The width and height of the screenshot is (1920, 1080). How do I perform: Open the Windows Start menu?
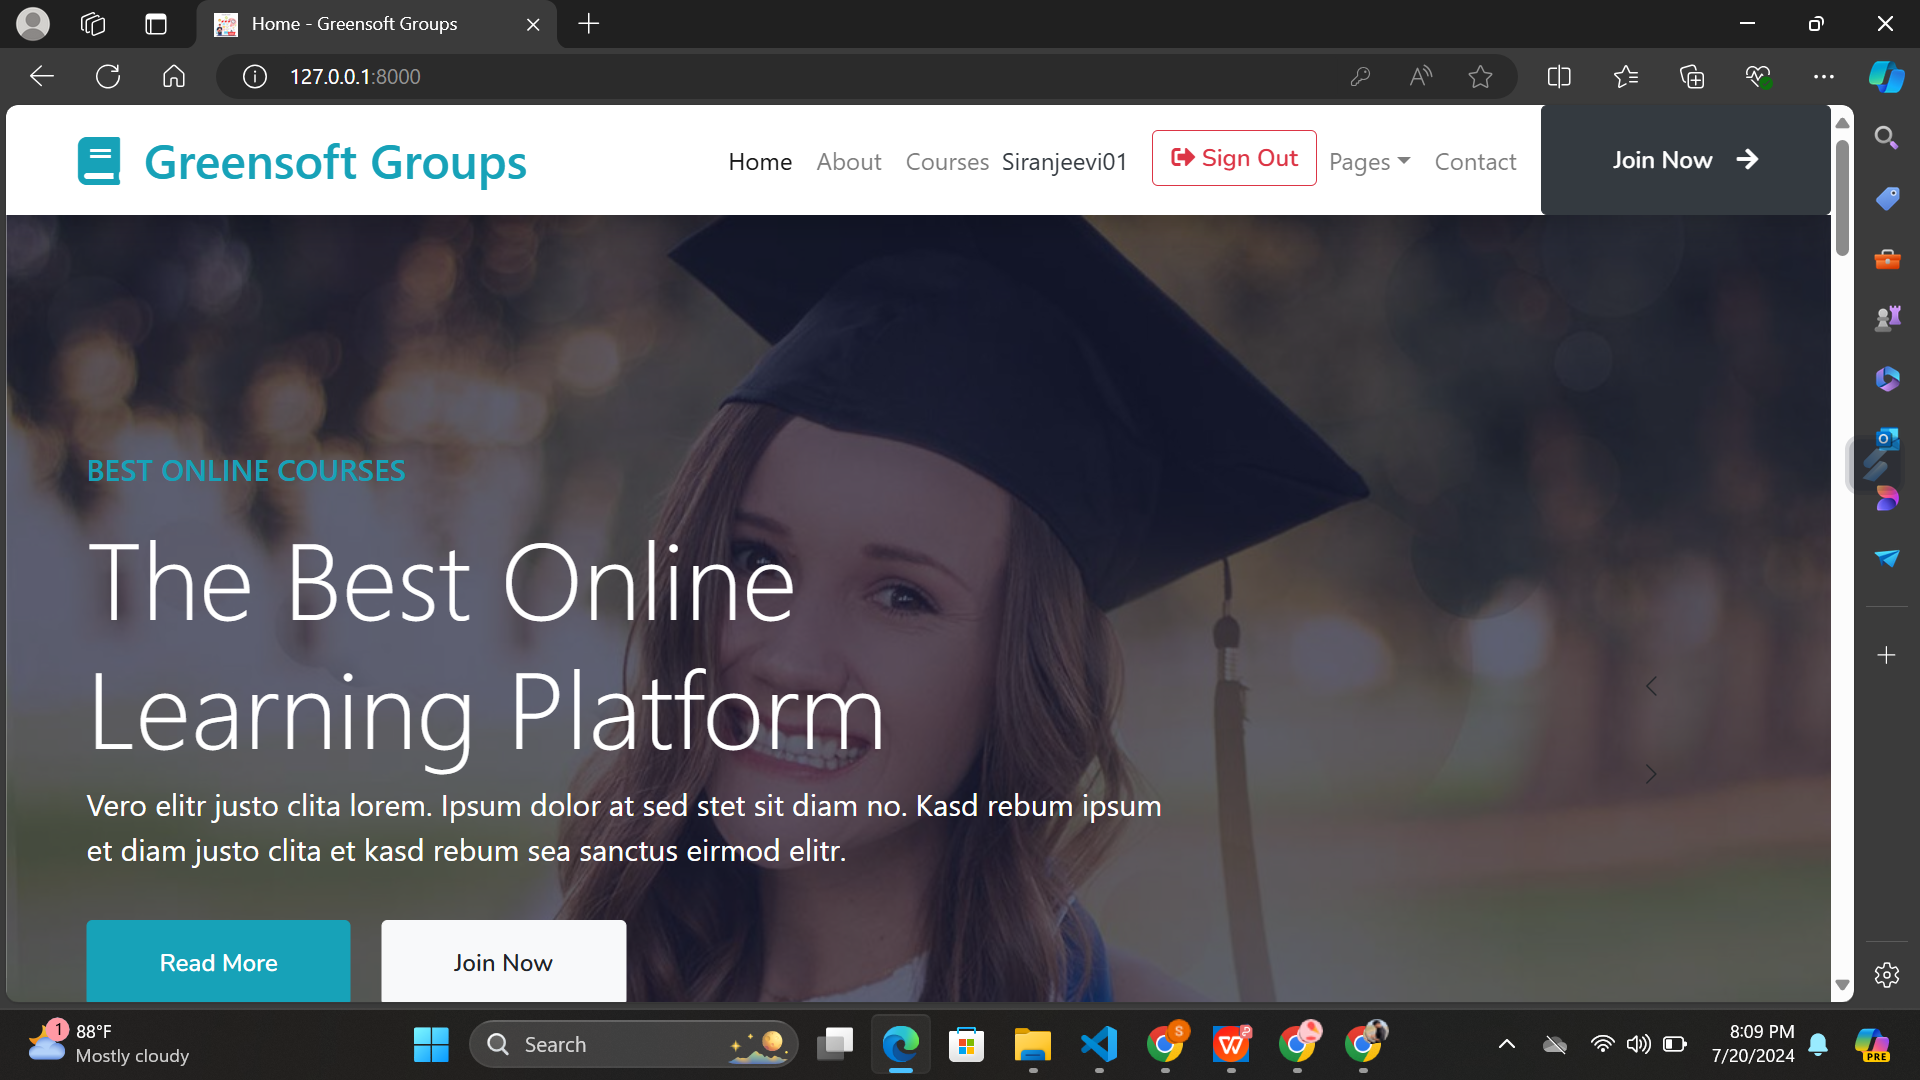click(x=431, y=1045)
